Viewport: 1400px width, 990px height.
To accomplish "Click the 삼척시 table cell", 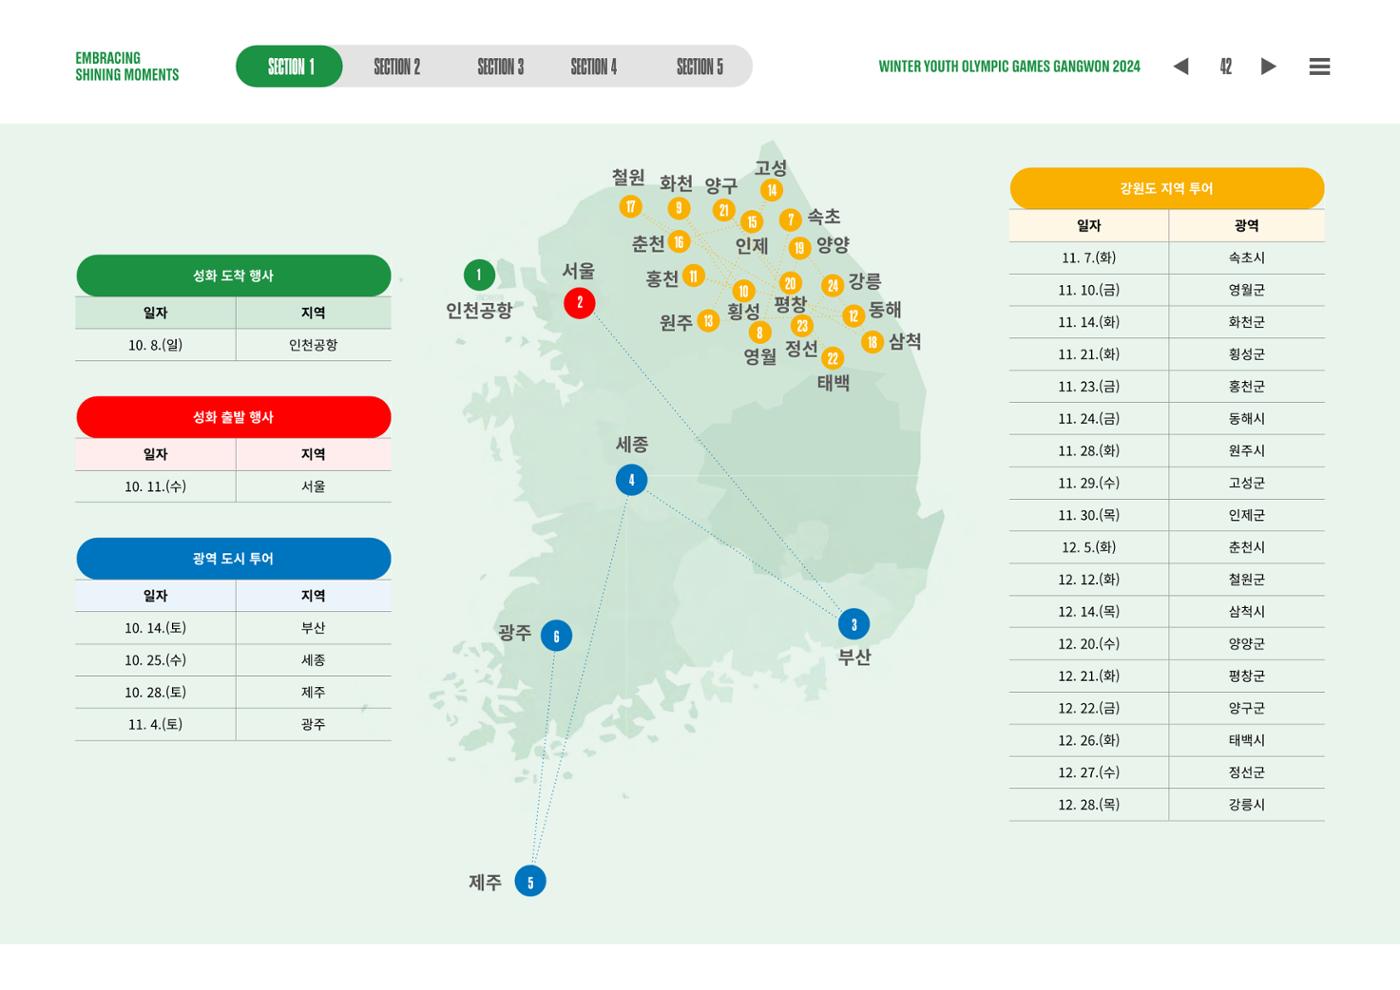I will (1247, 611).
